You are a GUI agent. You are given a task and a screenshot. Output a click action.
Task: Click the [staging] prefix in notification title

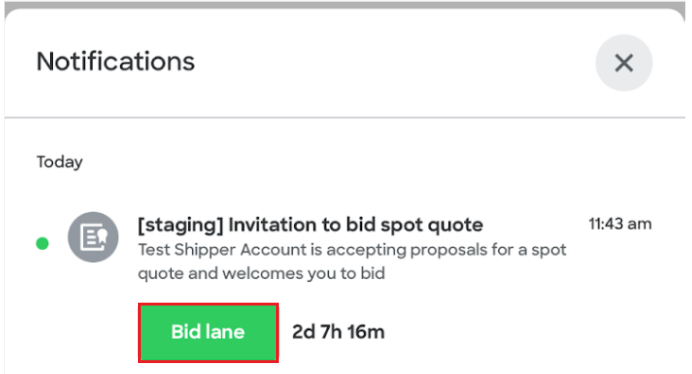181,225
